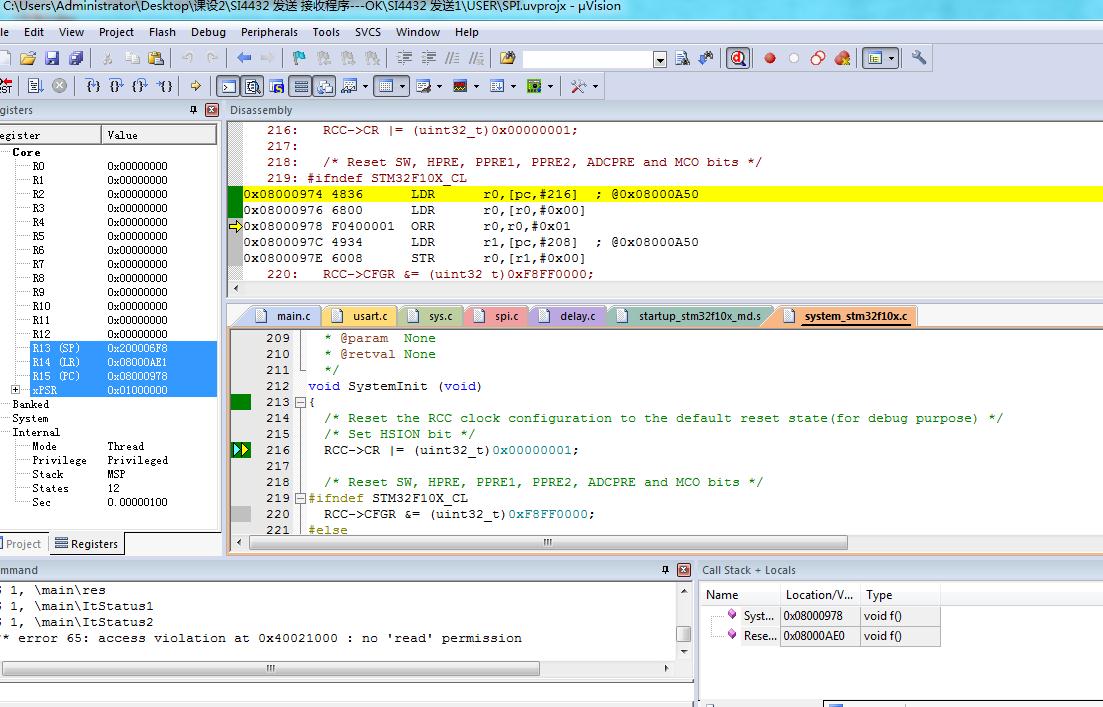Open the Toolbox dropdown arrow
Screen dimensions: 1103x707
595,86
